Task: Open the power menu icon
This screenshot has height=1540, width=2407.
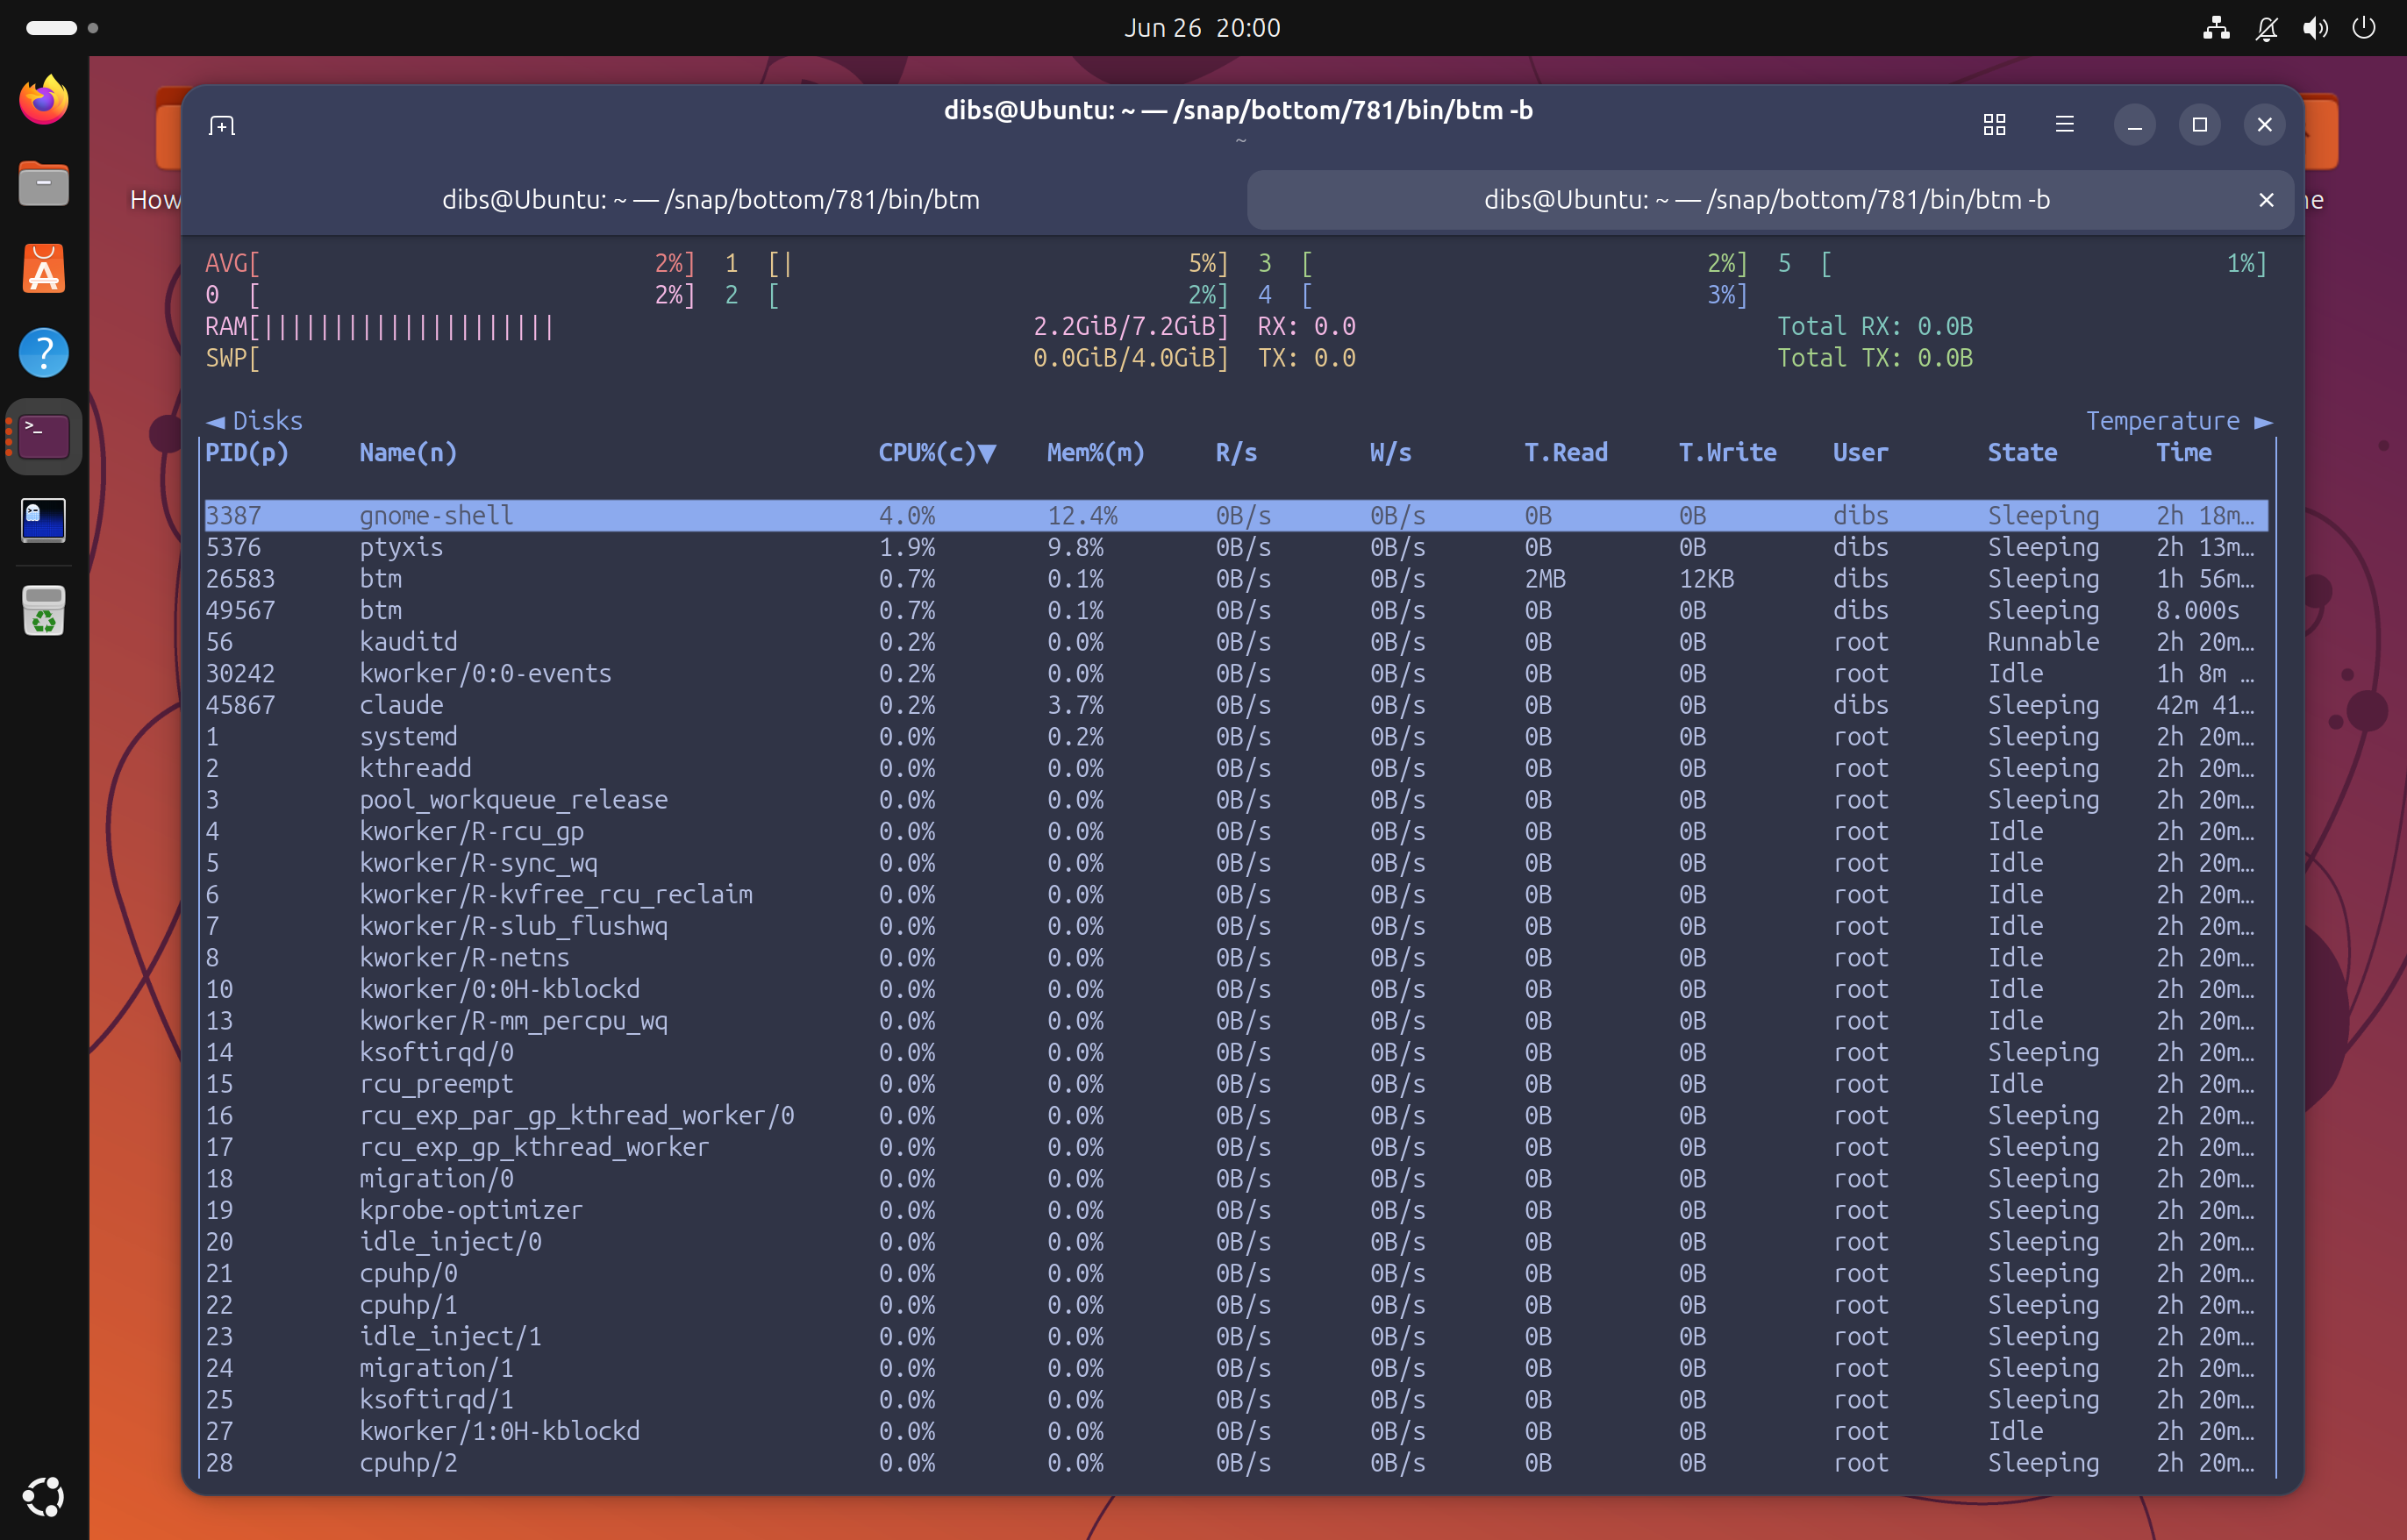Action: [x=2364, y=28]
